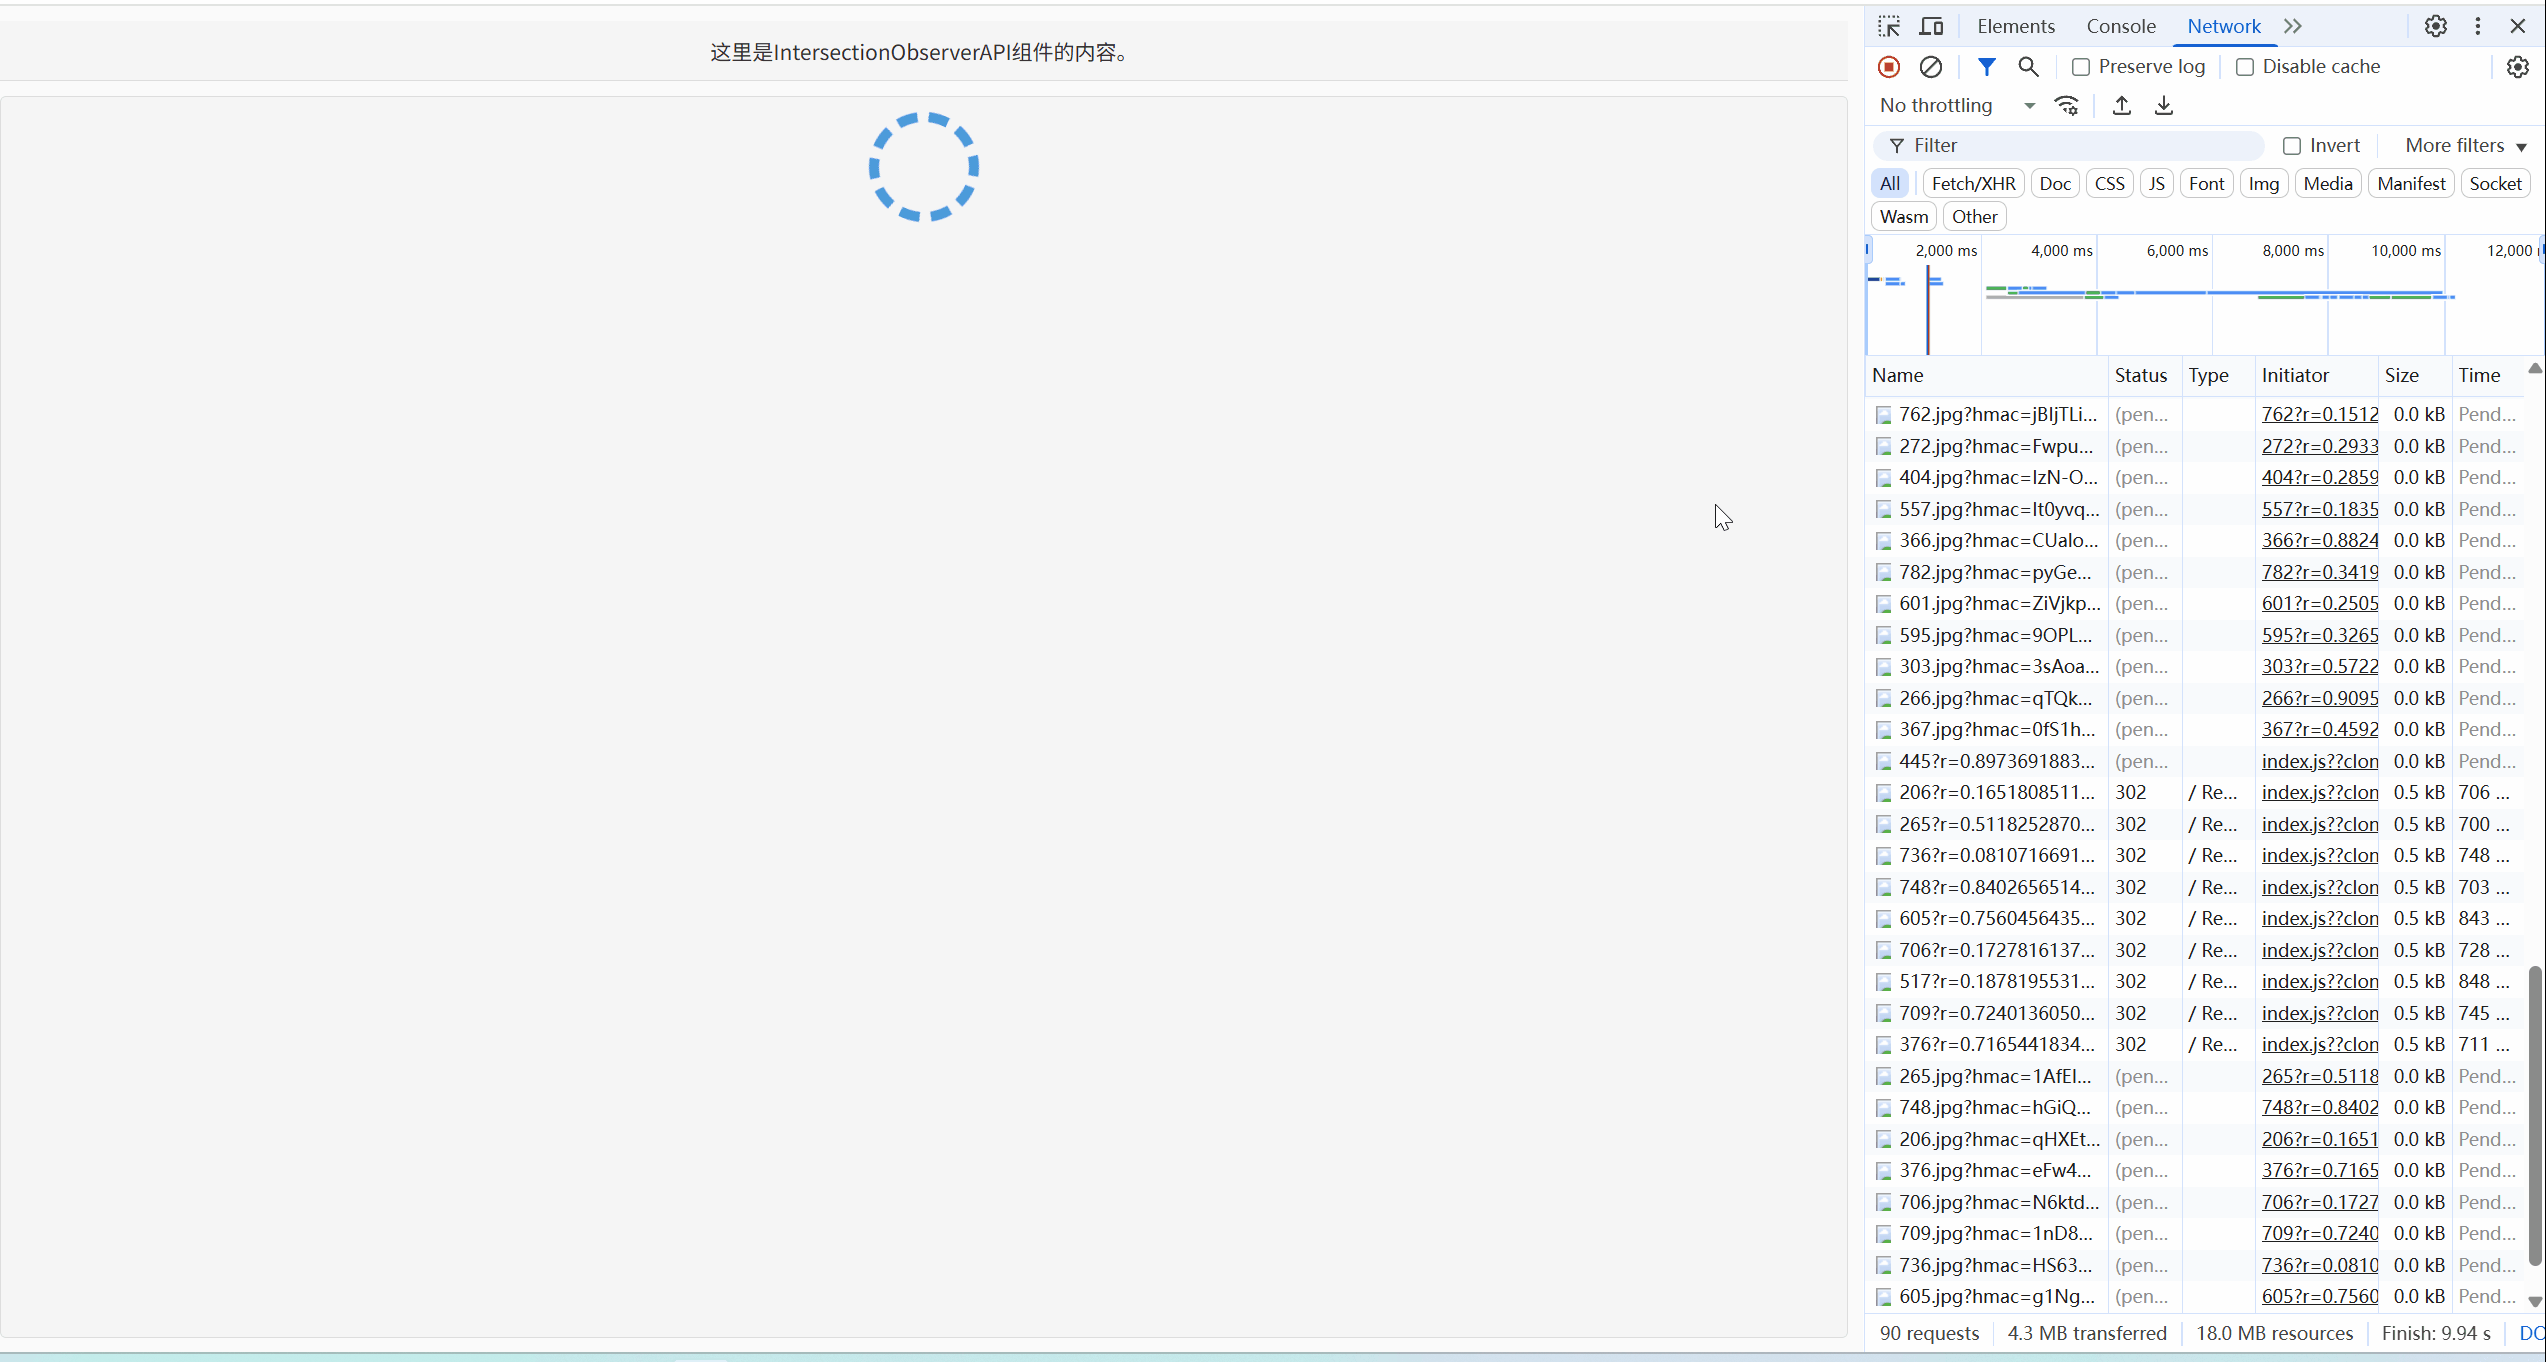
Task: Export HAR file
Action: (2163, 105)
